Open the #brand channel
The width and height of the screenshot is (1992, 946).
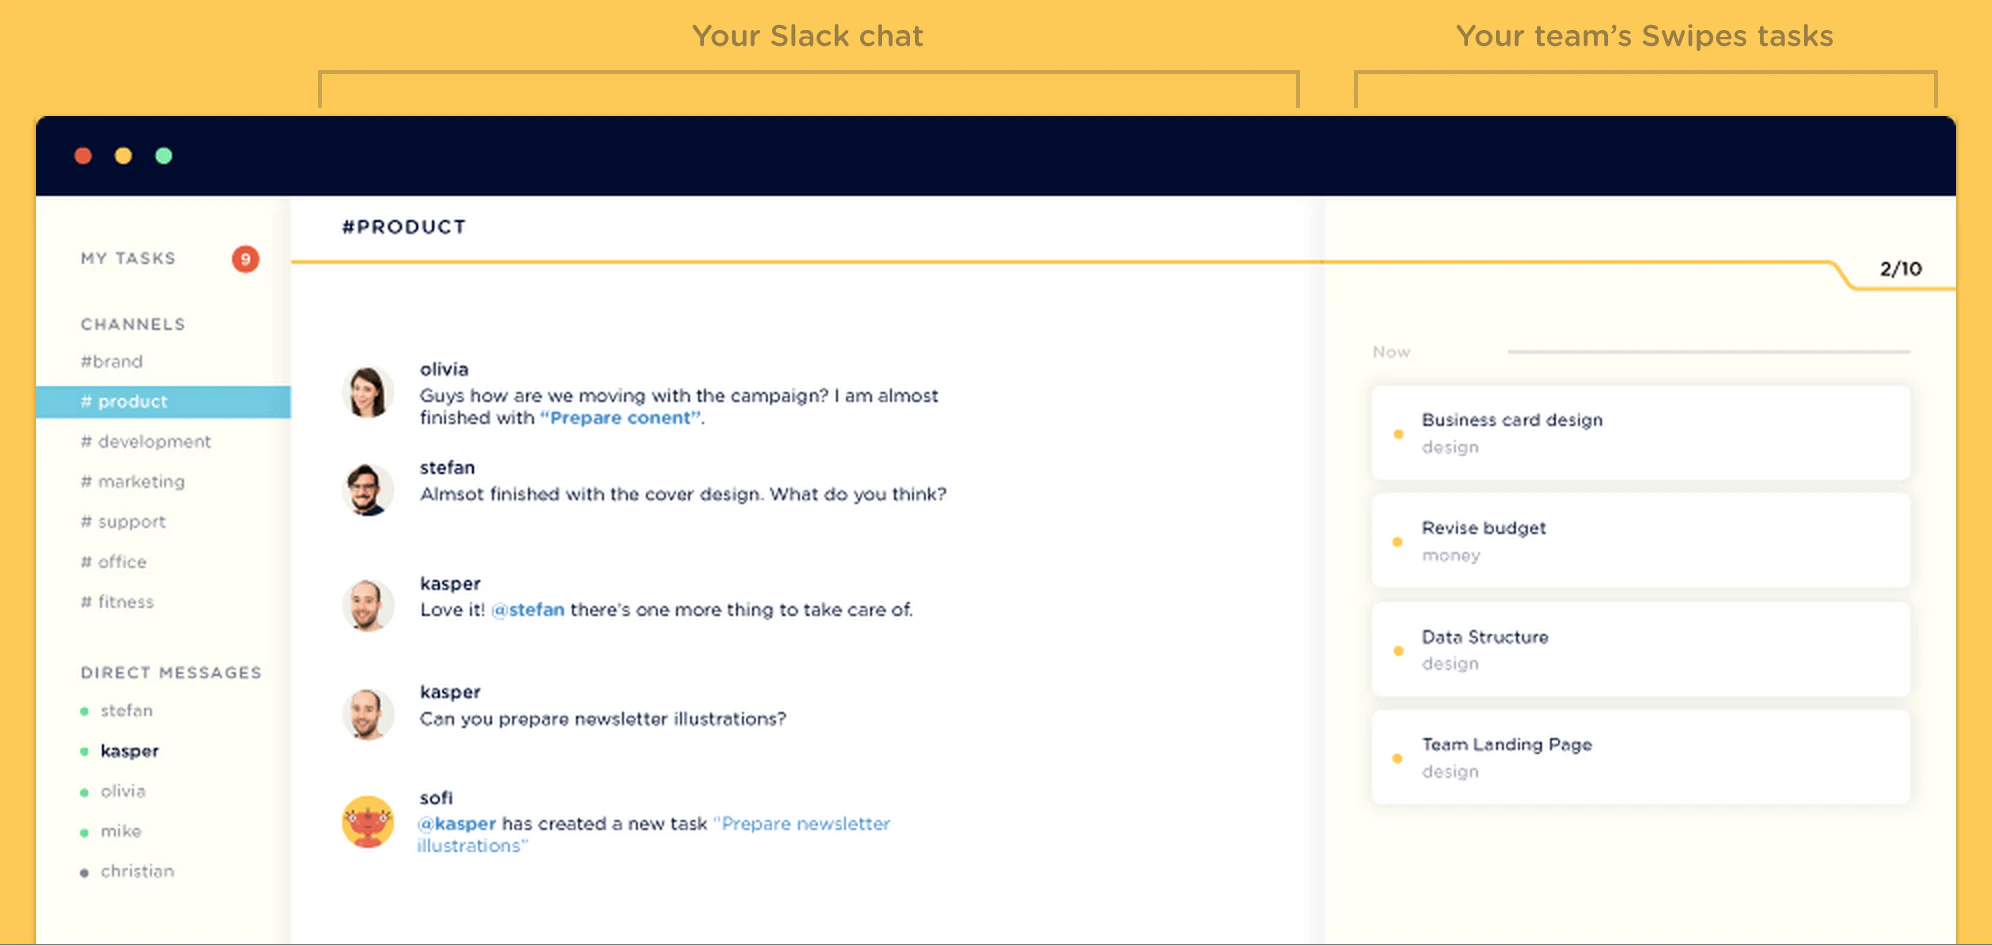tap(112, 361)
